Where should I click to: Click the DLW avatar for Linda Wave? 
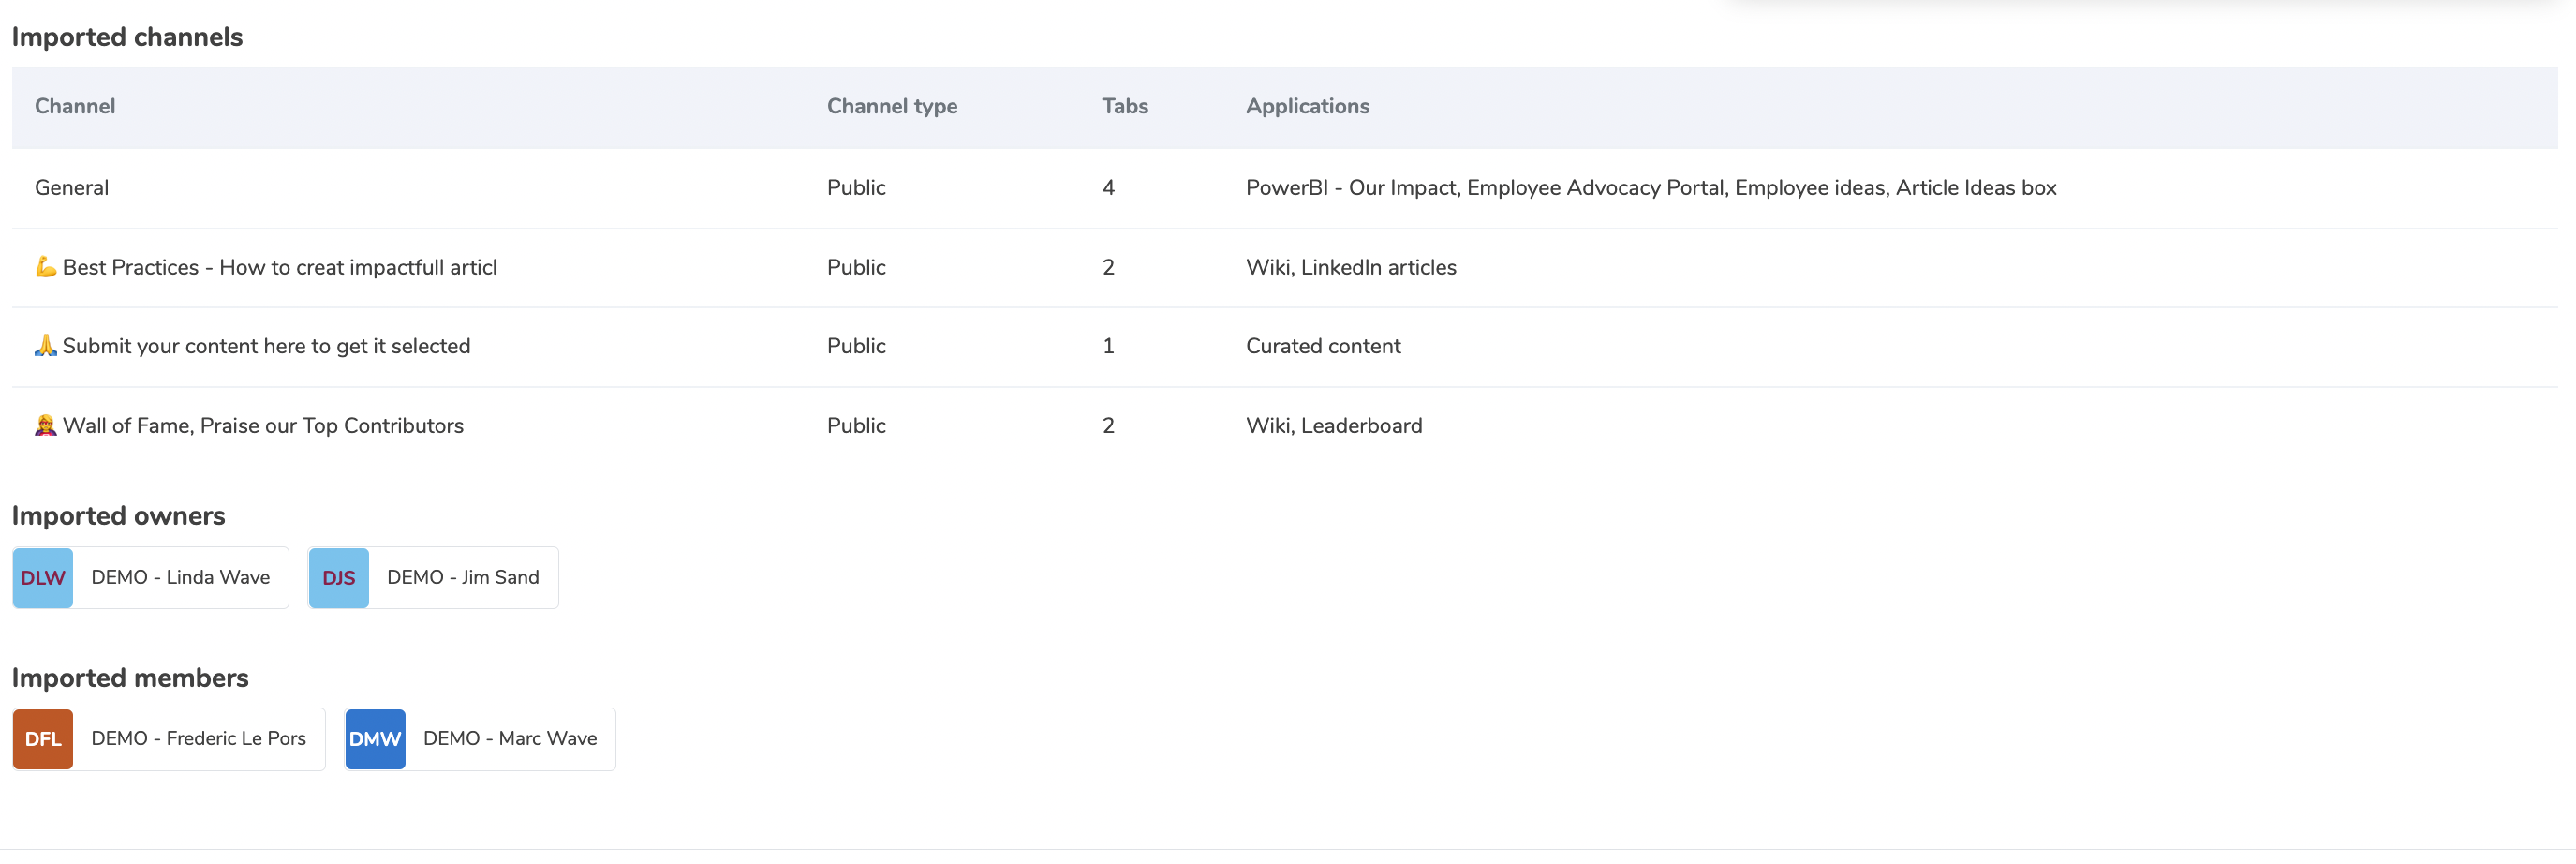click(x=43, y=577)
